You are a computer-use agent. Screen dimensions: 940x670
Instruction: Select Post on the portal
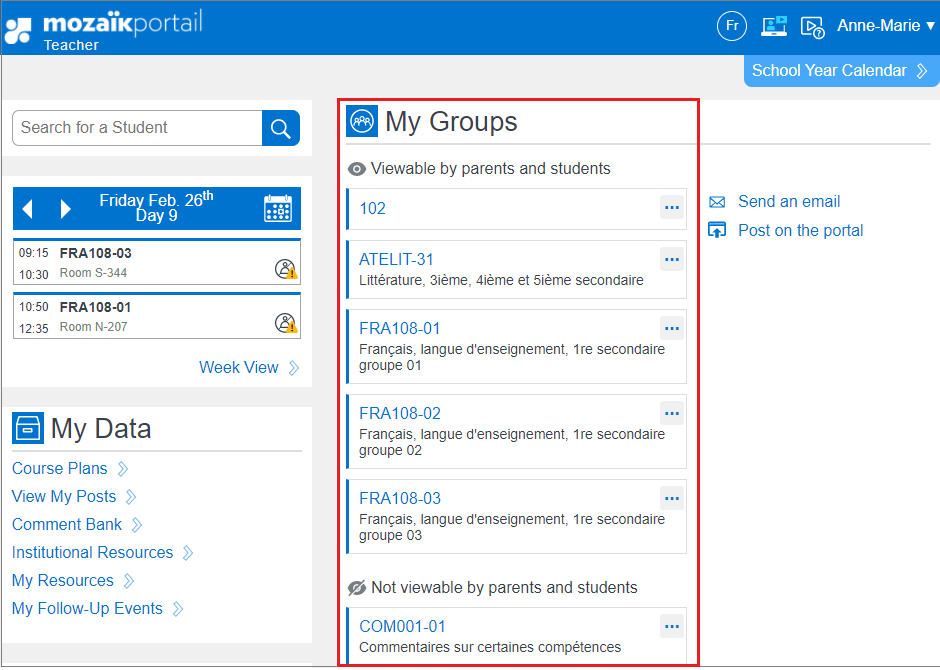pyautogui.click(x=800, y=231)
